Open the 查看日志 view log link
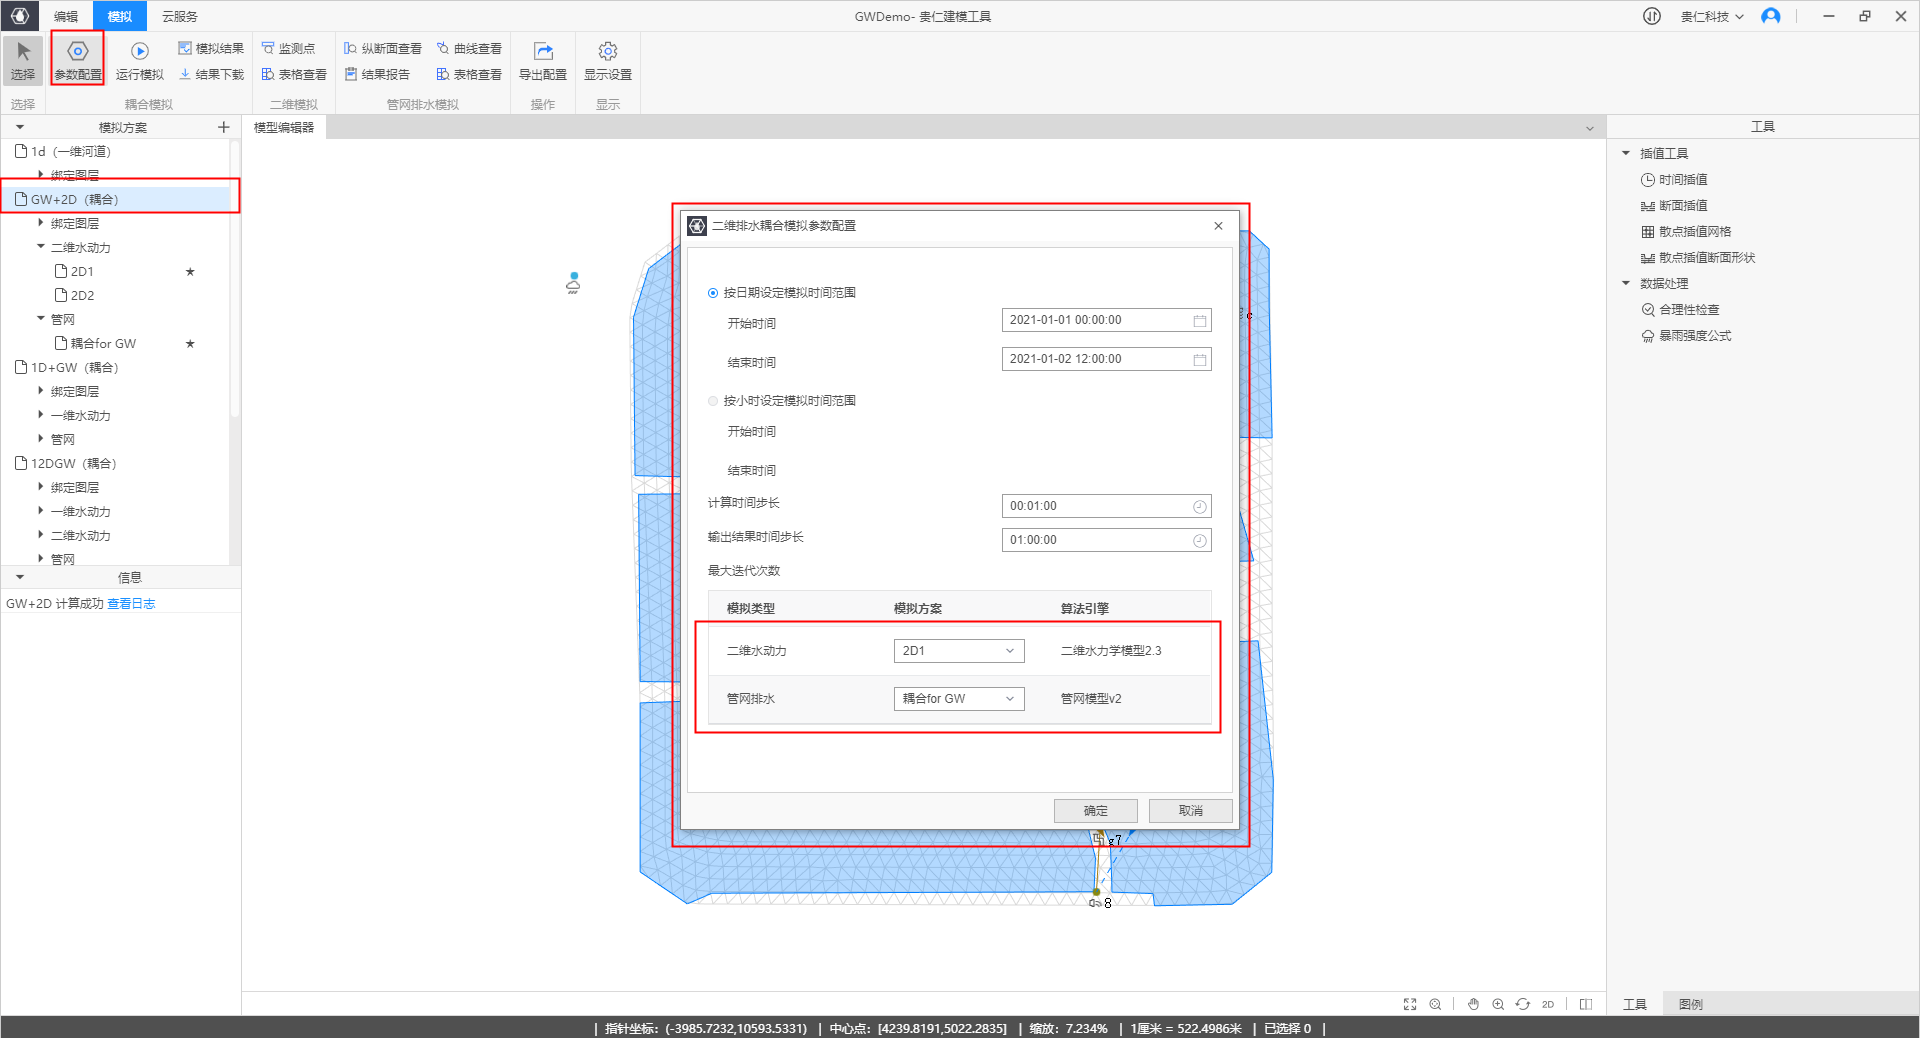 click(131, 604)
